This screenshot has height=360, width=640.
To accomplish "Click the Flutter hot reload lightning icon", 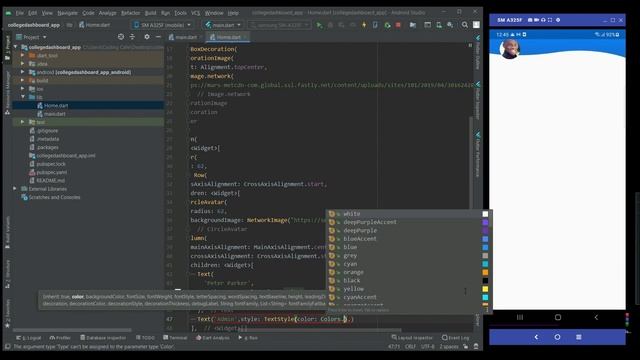I will [364, 25].
